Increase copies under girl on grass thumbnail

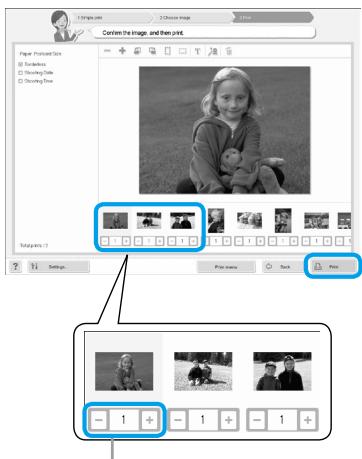(x=126, y=241)
